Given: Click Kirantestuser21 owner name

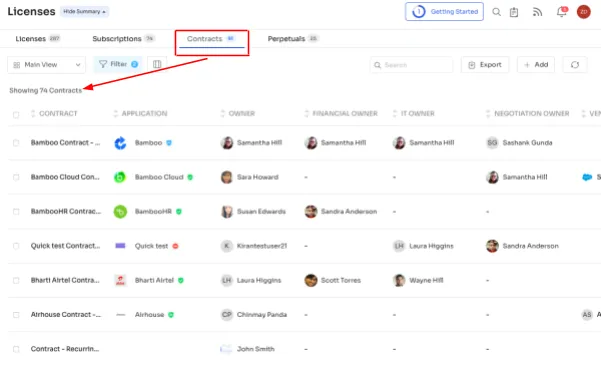Looking at the screenshot, I should pyautogui.click(x=262, y=246).
